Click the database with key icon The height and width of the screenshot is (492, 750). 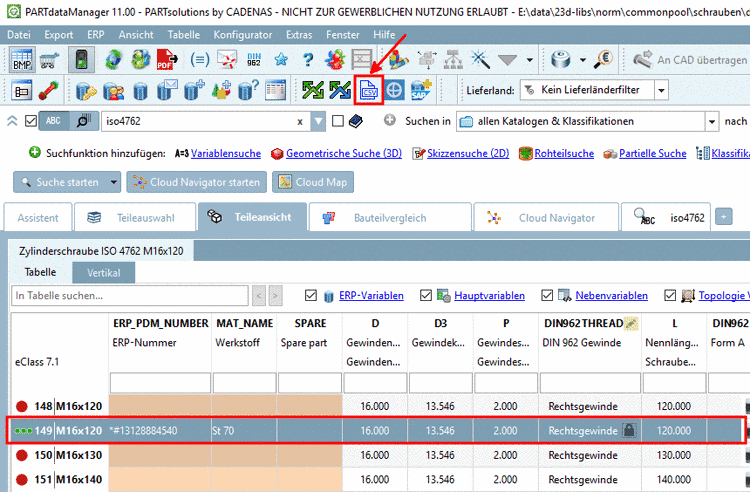pos(86,90)
